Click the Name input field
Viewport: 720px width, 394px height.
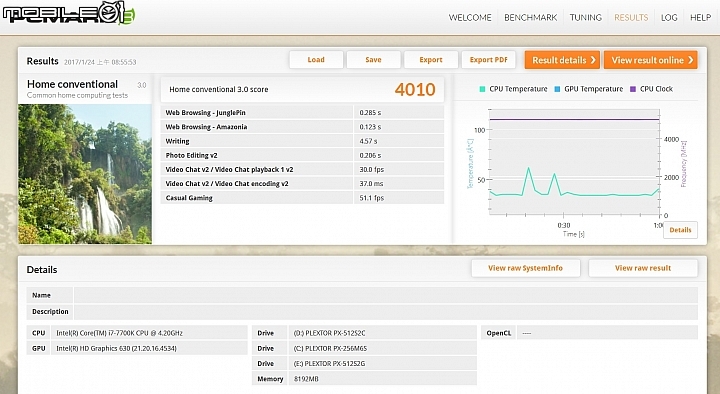[386, 295]
